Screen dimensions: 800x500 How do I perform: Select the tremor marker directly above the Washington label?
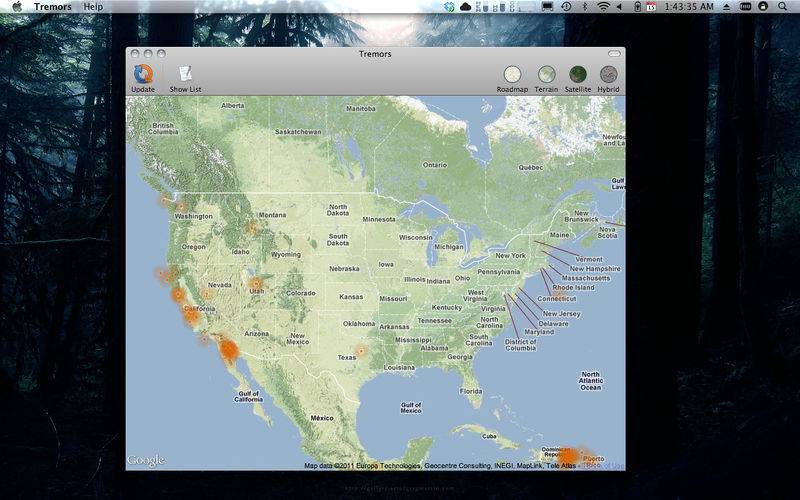[181, 207]
